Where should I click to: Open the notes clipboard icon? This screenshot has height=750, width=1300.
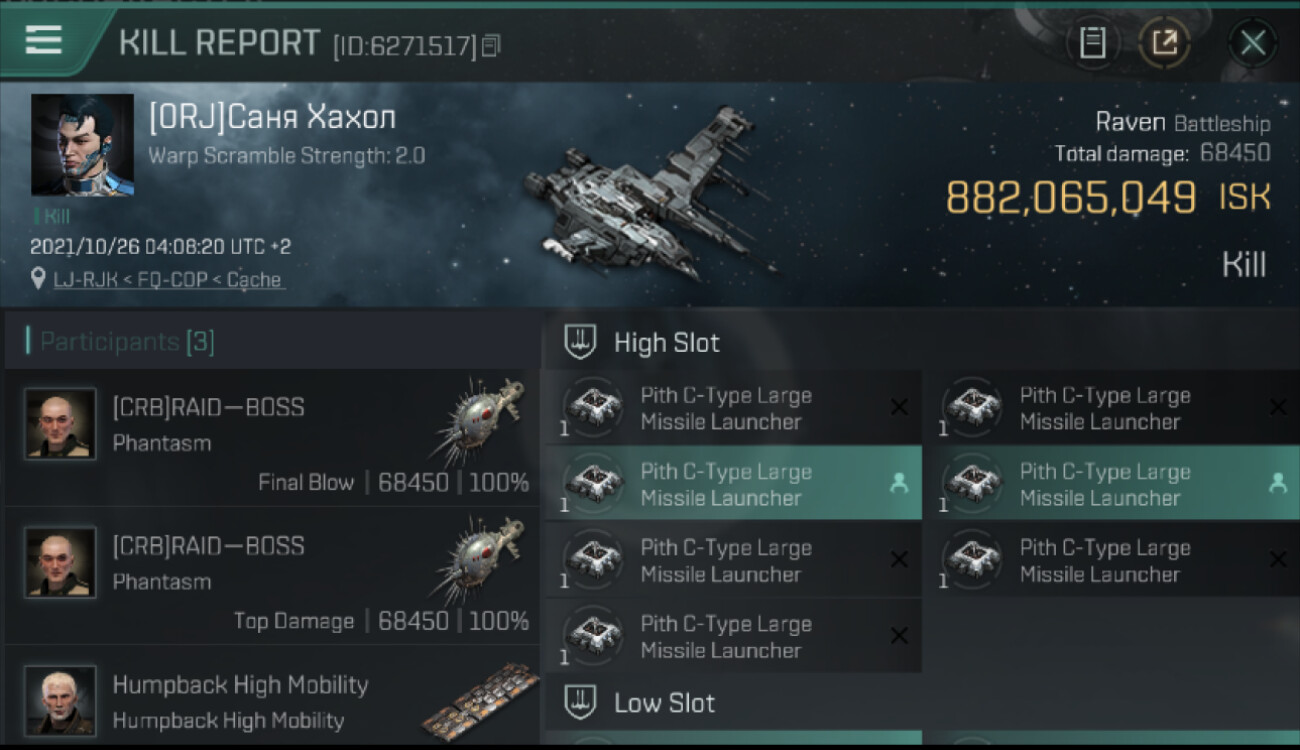click(x=1092, y=43)
